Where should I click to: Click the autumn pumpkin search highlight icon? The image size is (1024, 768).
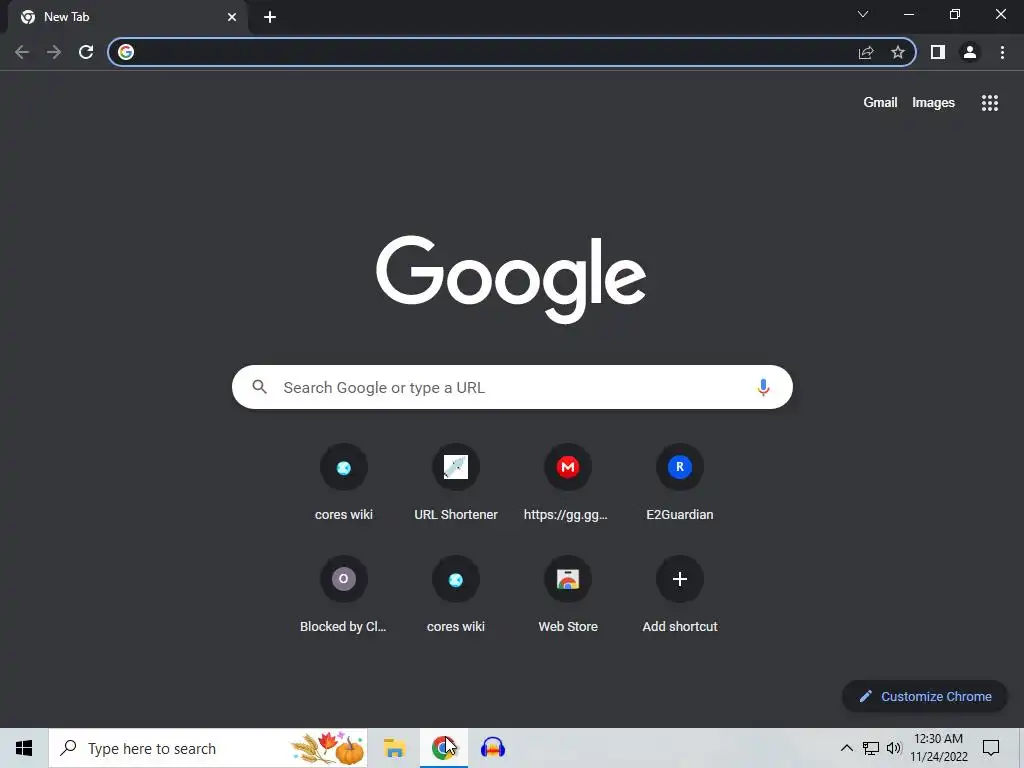click(x=328, y=748)
